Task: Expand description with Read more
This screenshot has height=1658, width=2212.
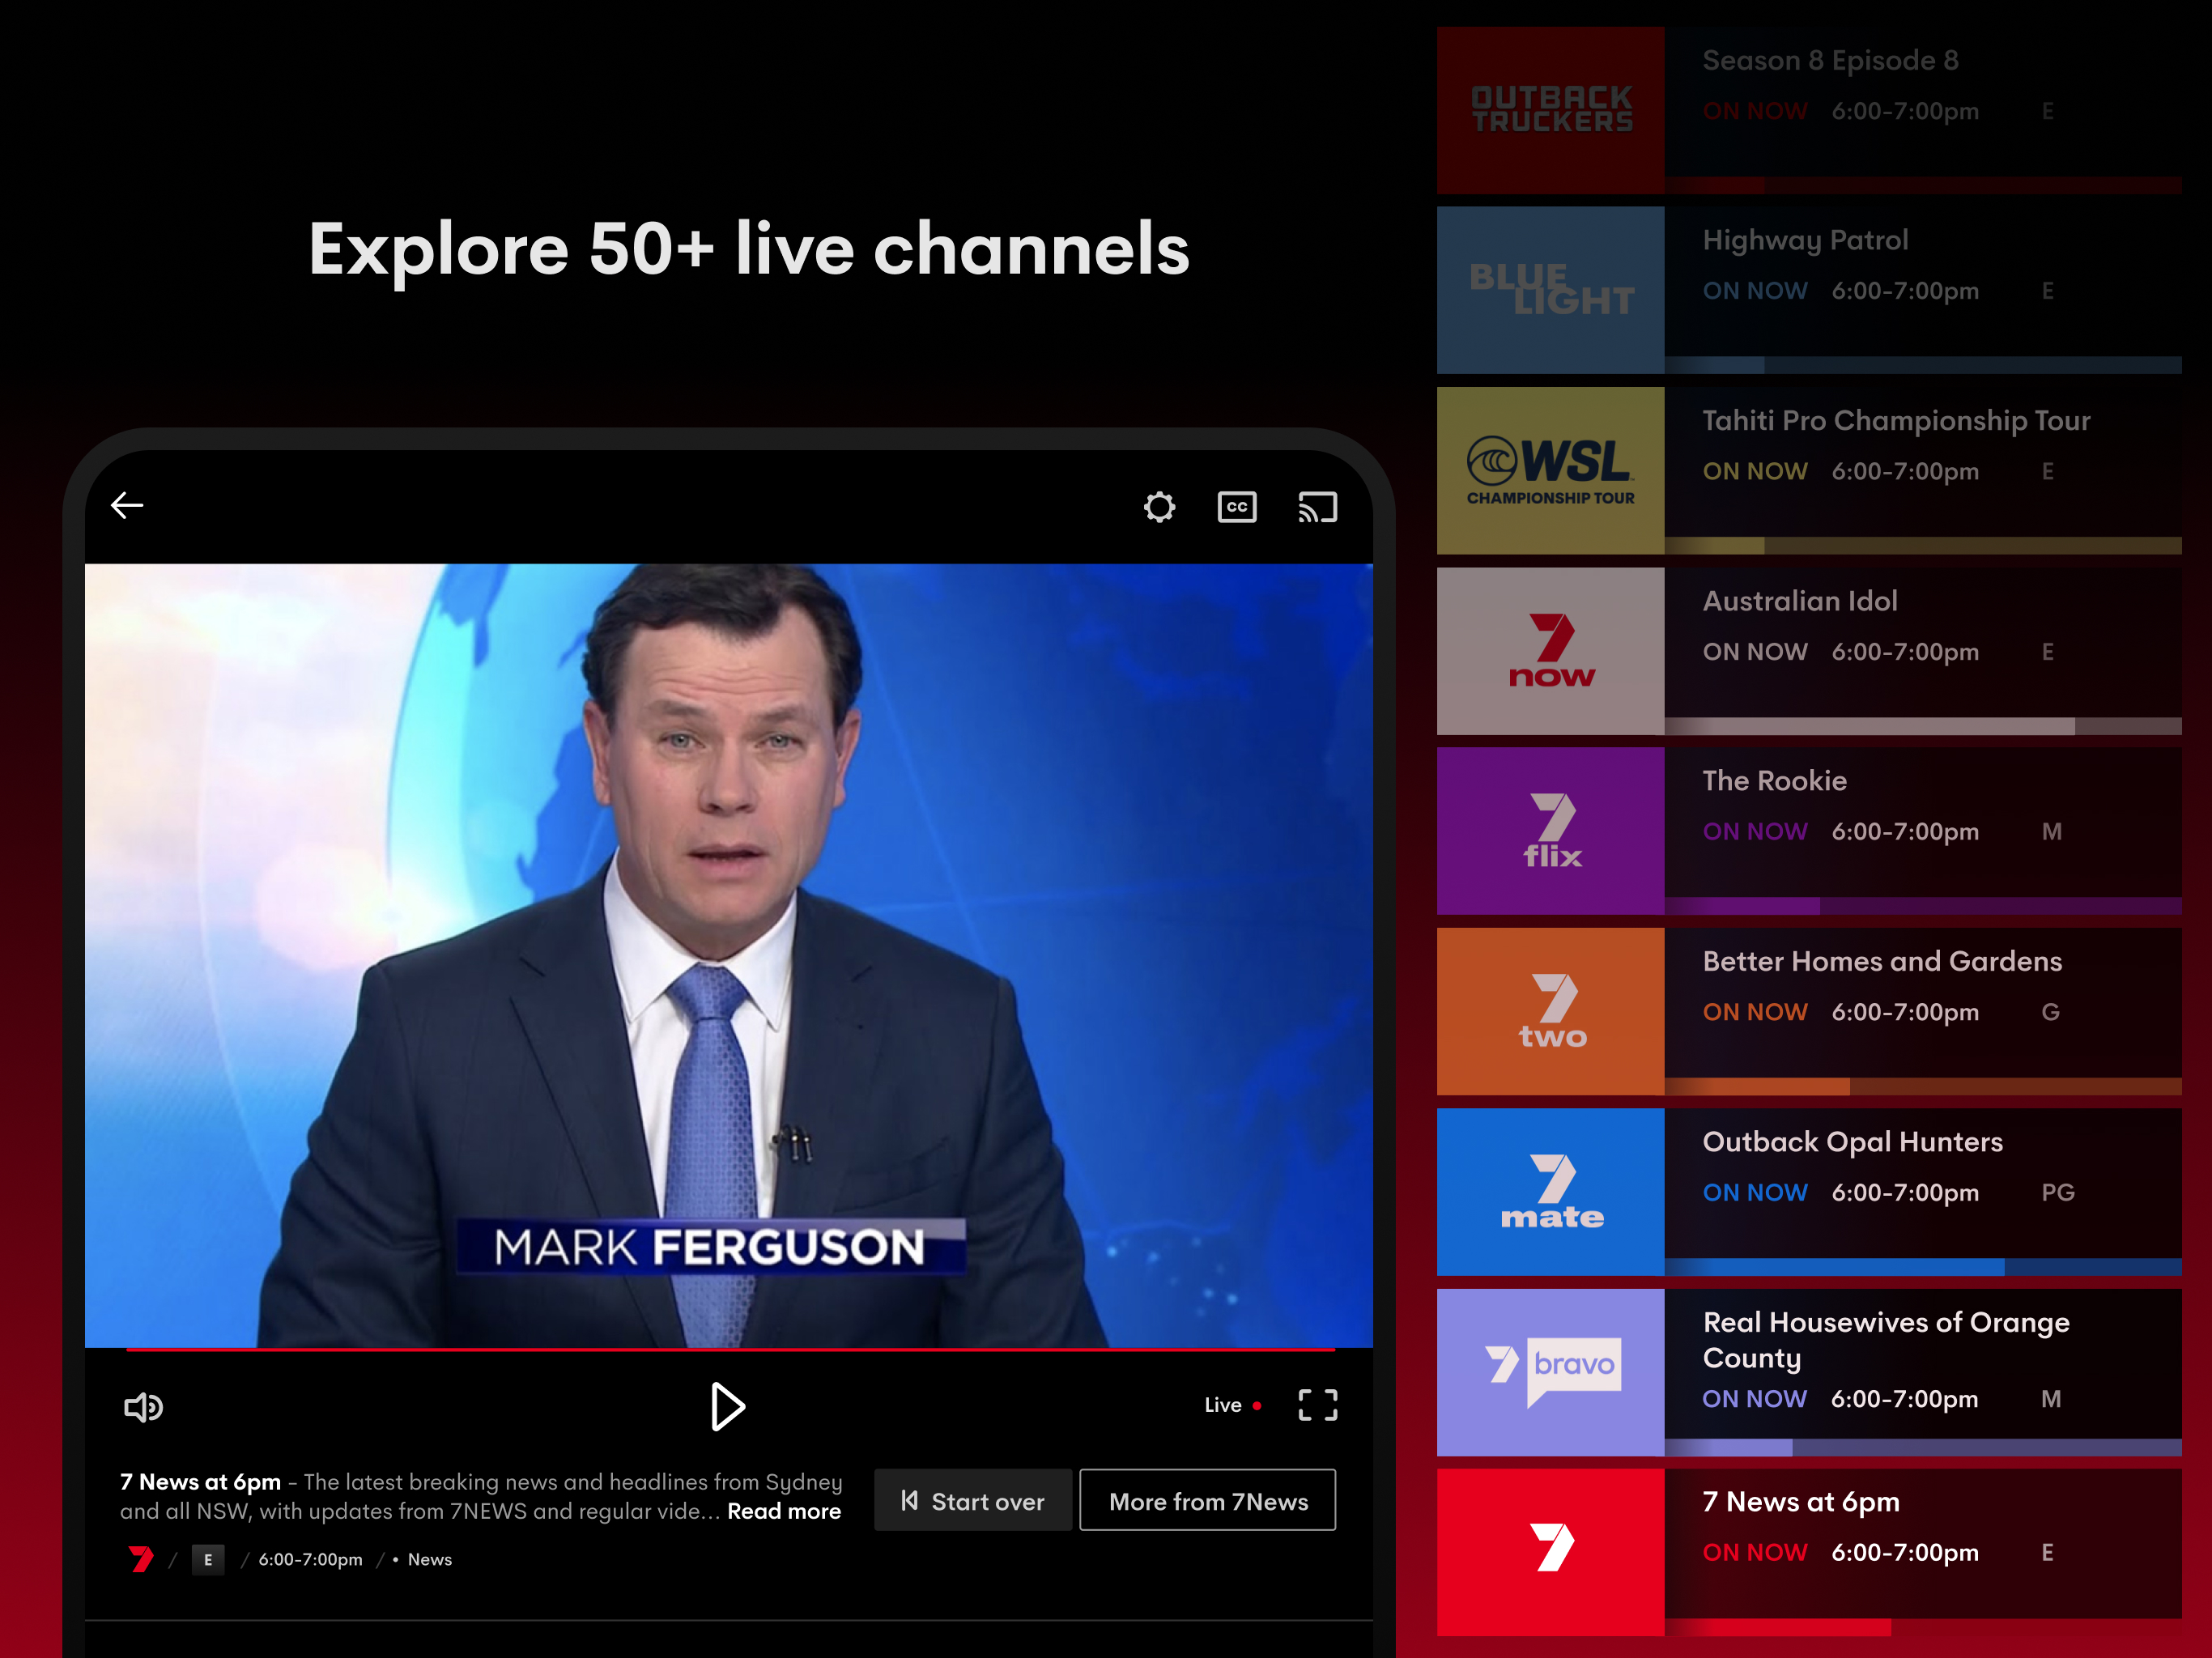Action: click(784, 1511)
